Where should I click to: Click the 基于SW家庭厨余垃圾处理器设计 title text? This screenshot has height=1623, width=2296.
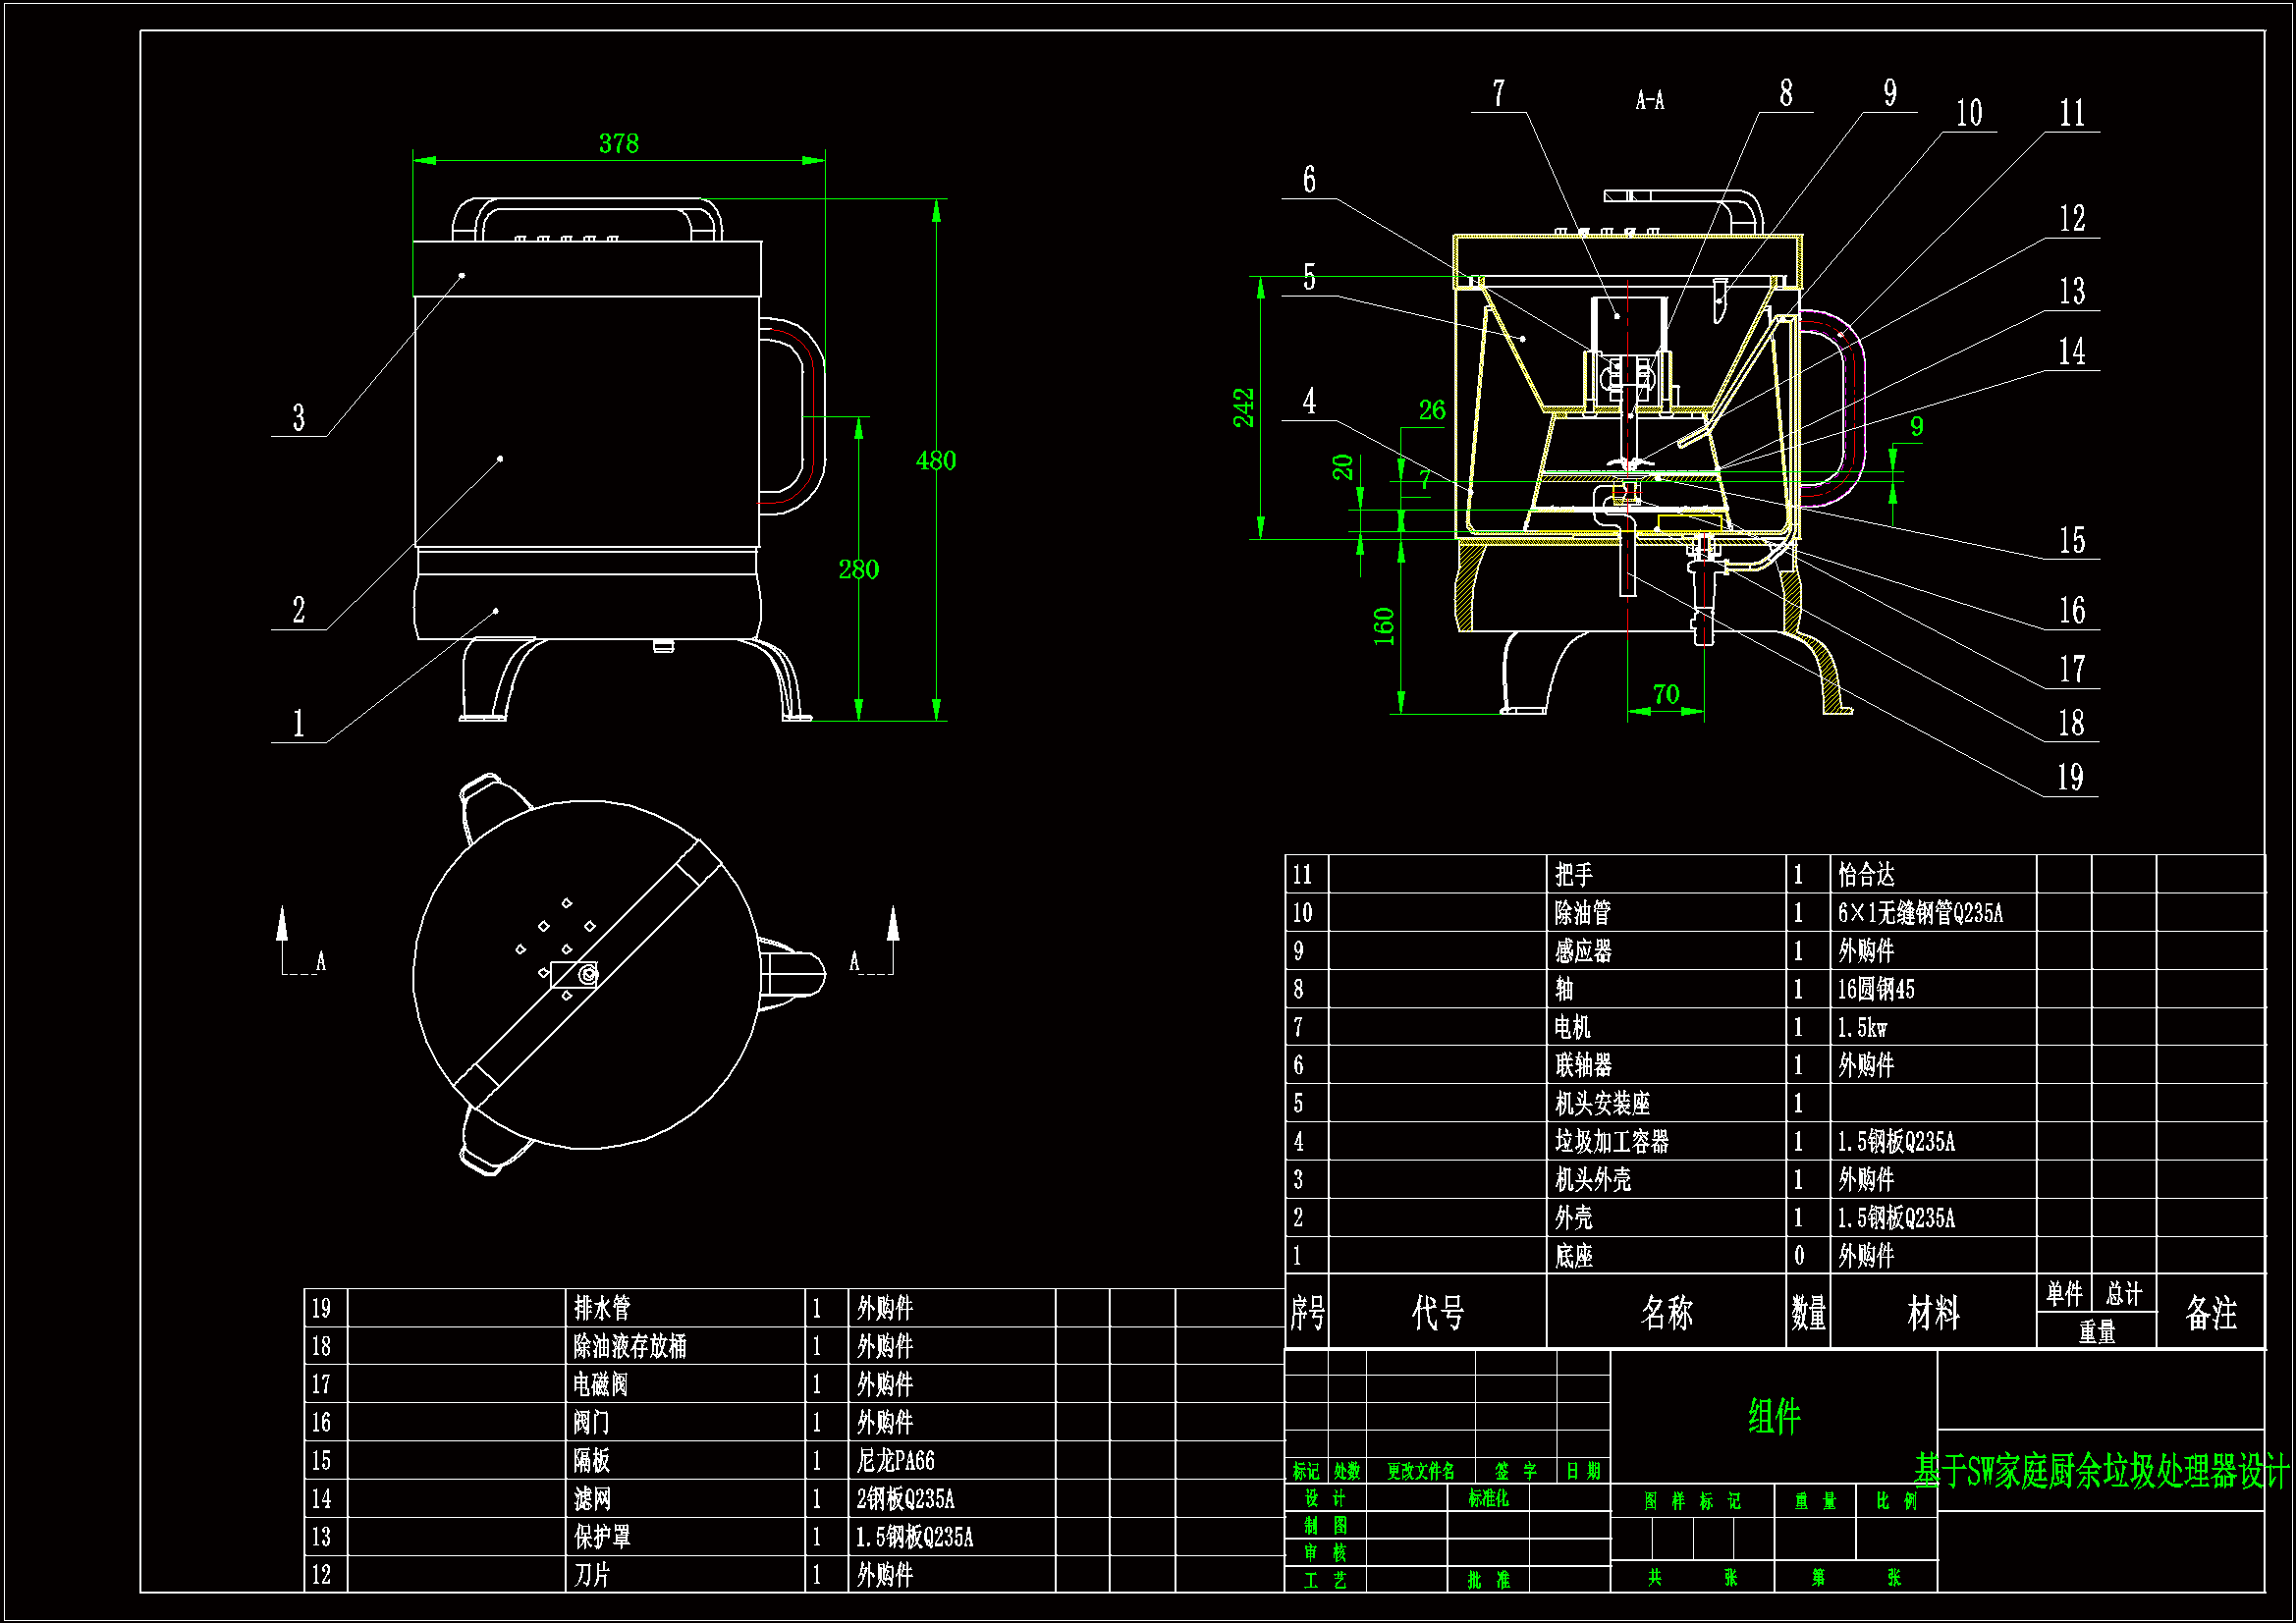pyautogui.click(x=2100, y=1472)
